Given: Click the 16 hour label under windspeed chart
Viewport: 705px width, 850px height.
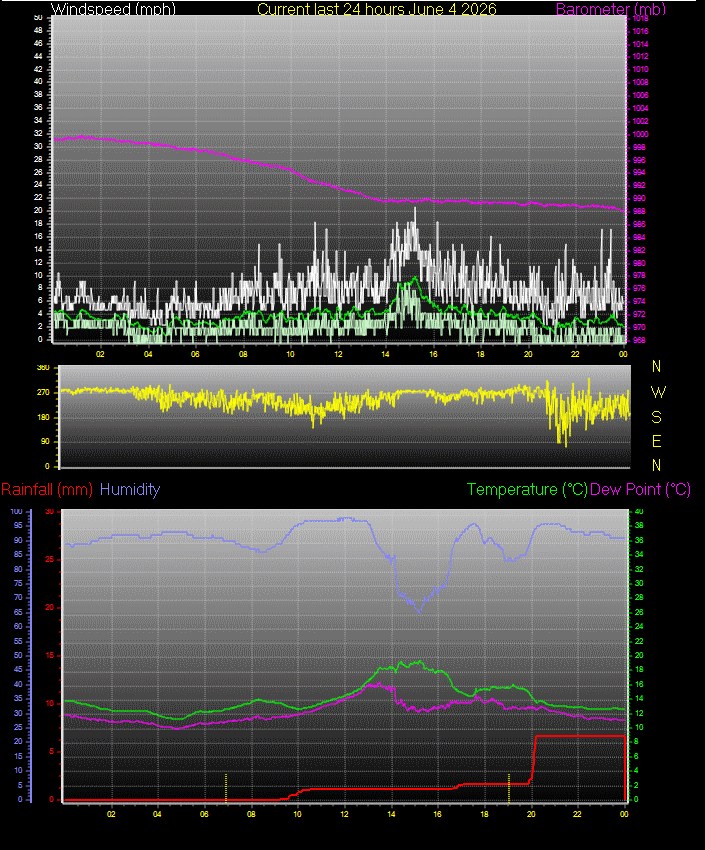Looking at the screenshot, I should (x=433, y=354).
